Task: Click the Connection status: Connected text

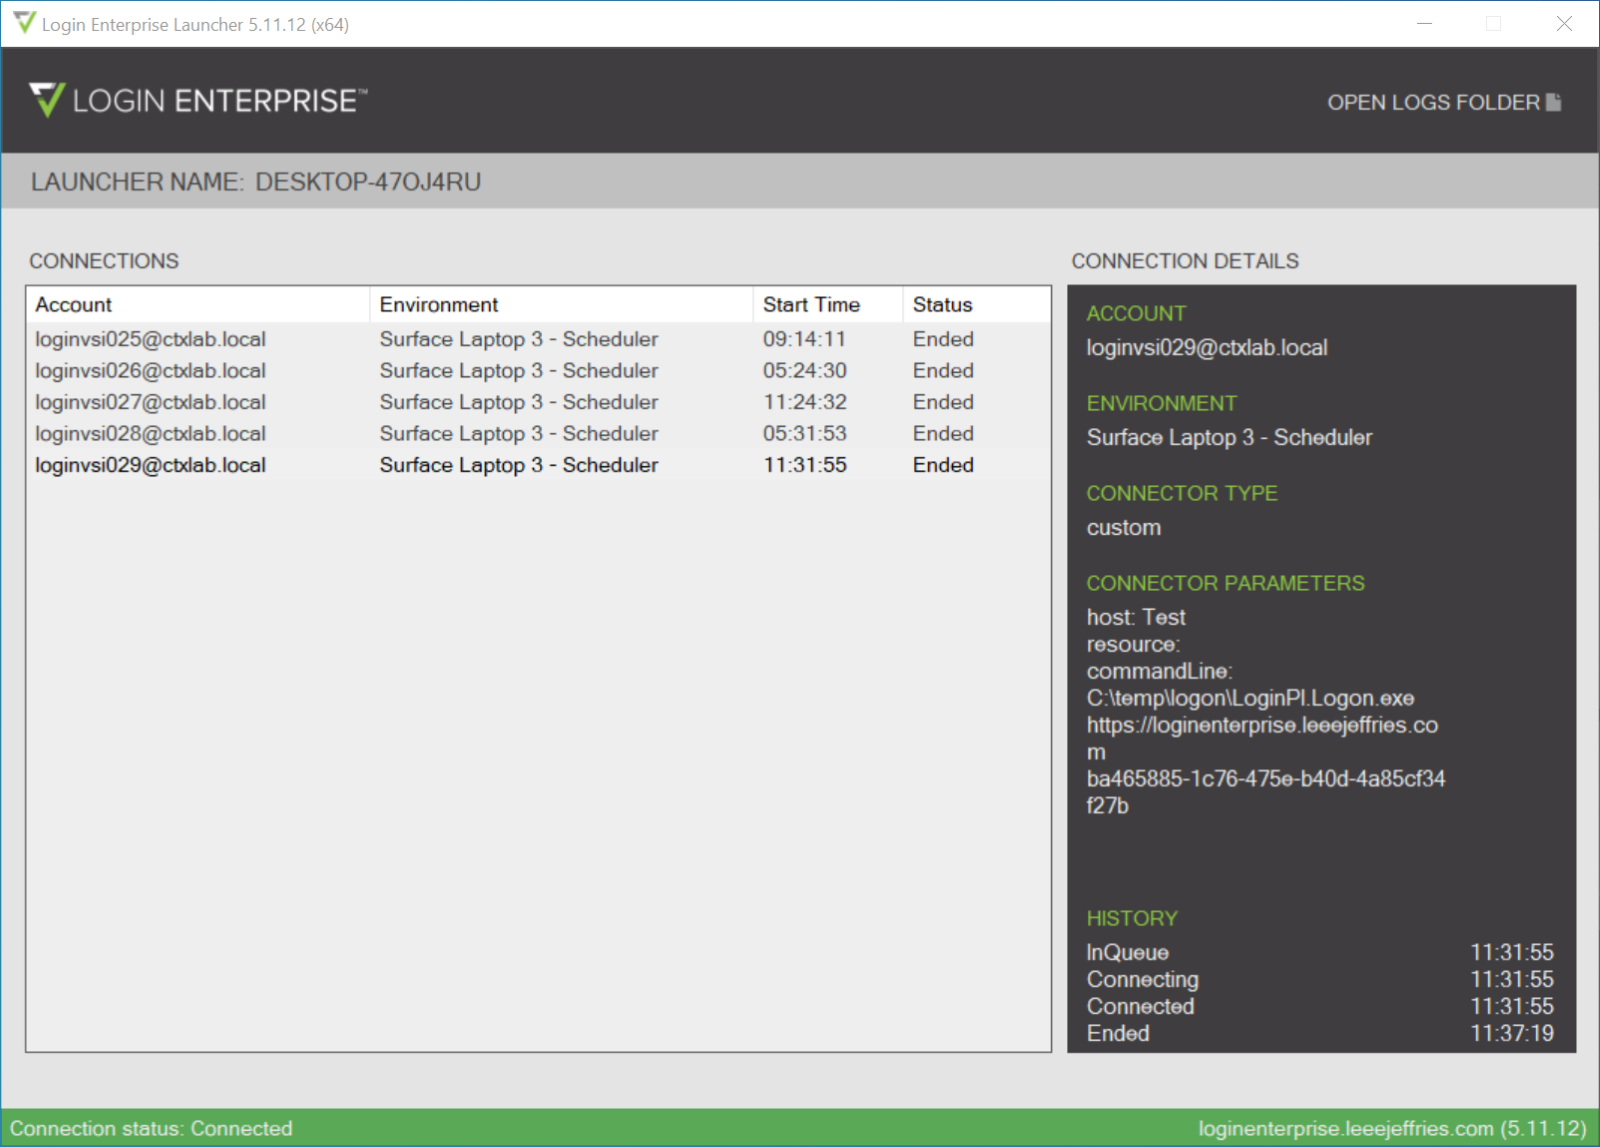Action: point(151,1129)
